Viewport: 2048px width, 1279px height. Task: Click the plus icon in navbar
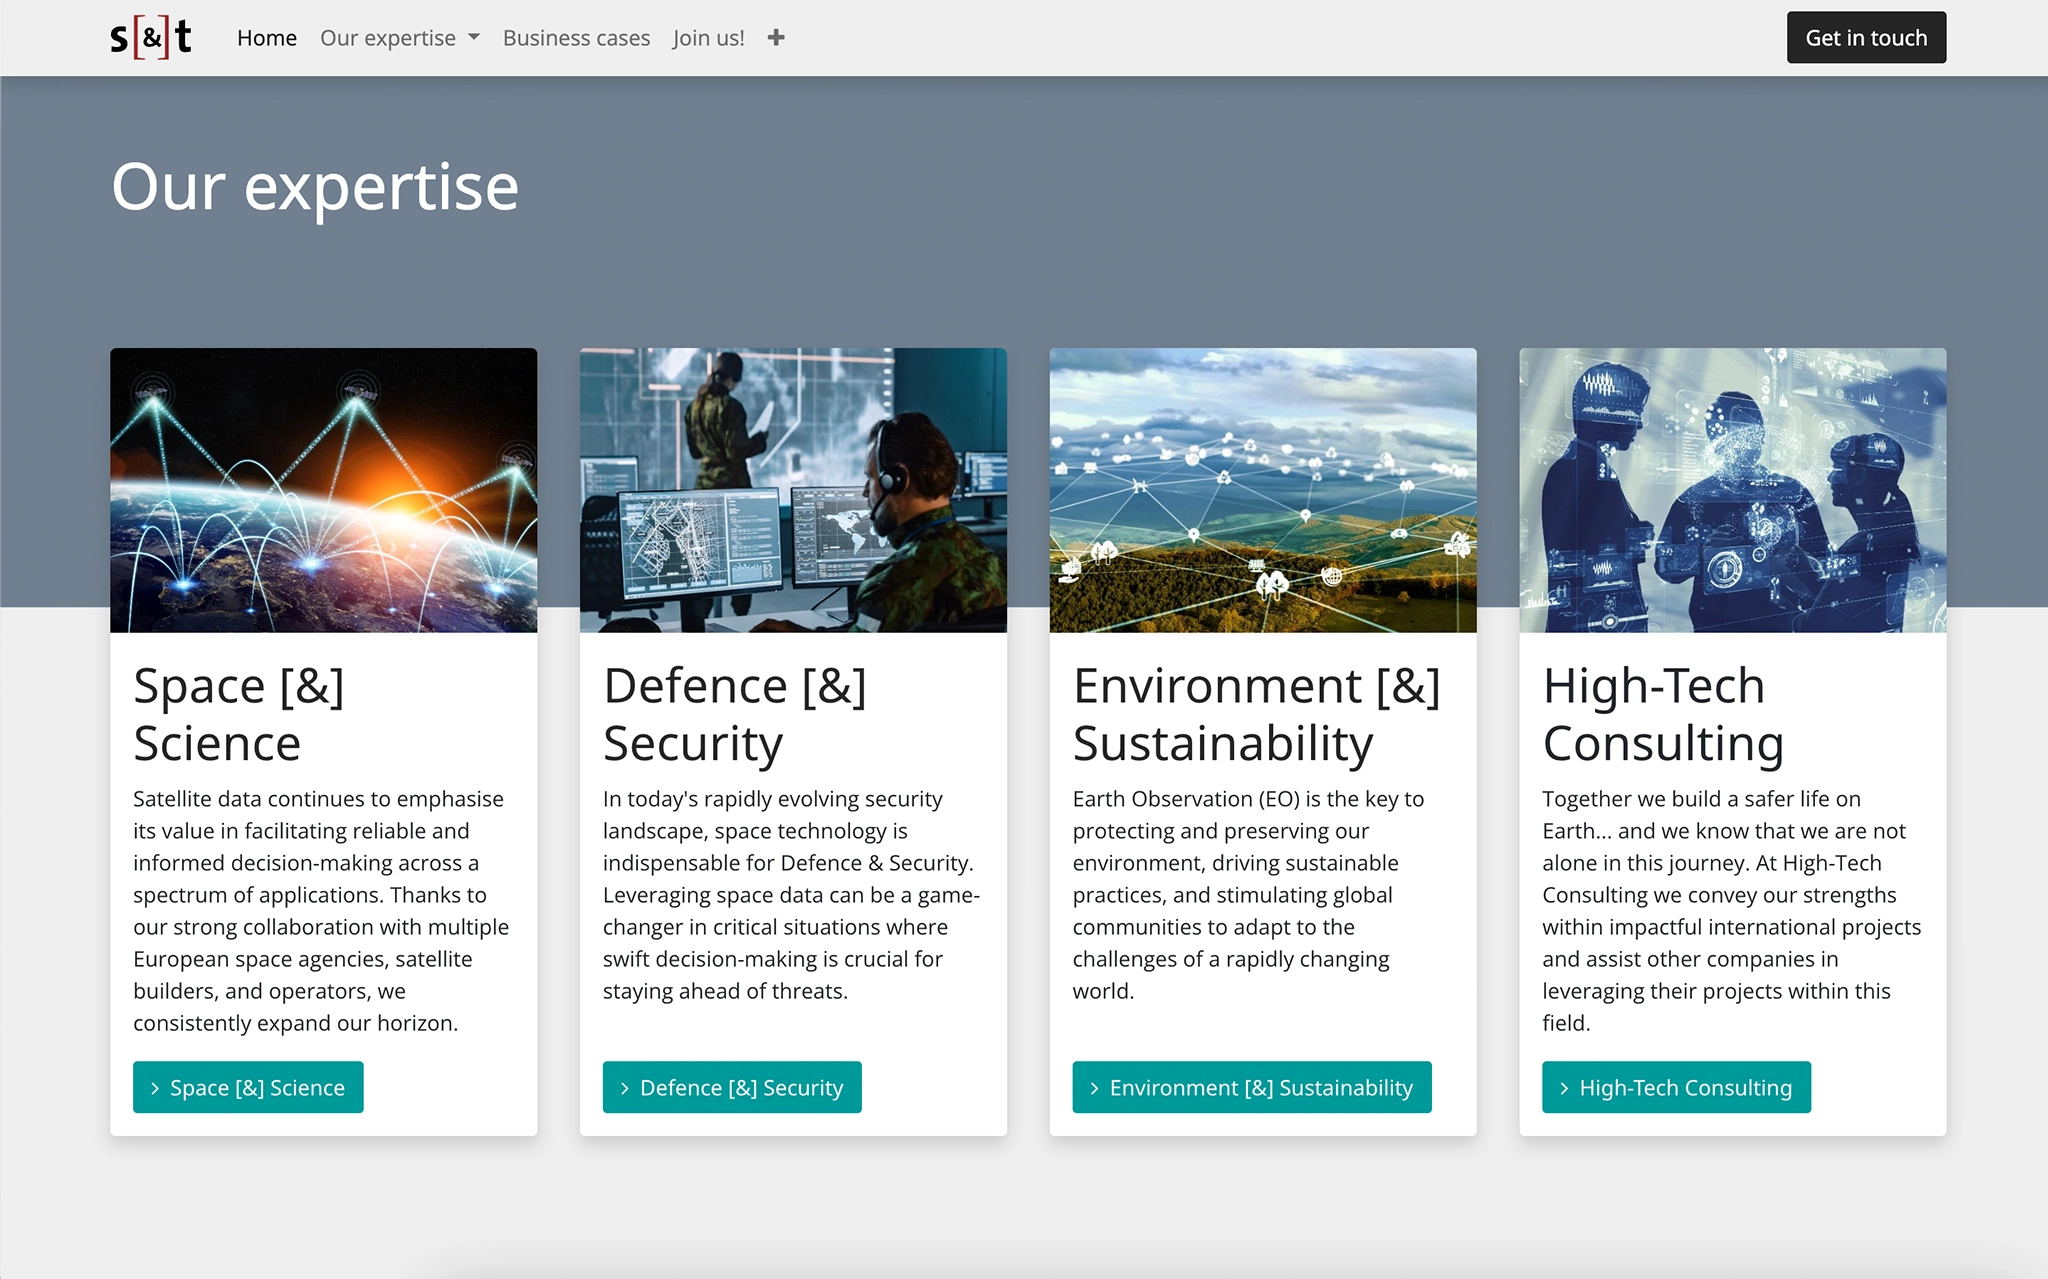[x=776, y=38]
